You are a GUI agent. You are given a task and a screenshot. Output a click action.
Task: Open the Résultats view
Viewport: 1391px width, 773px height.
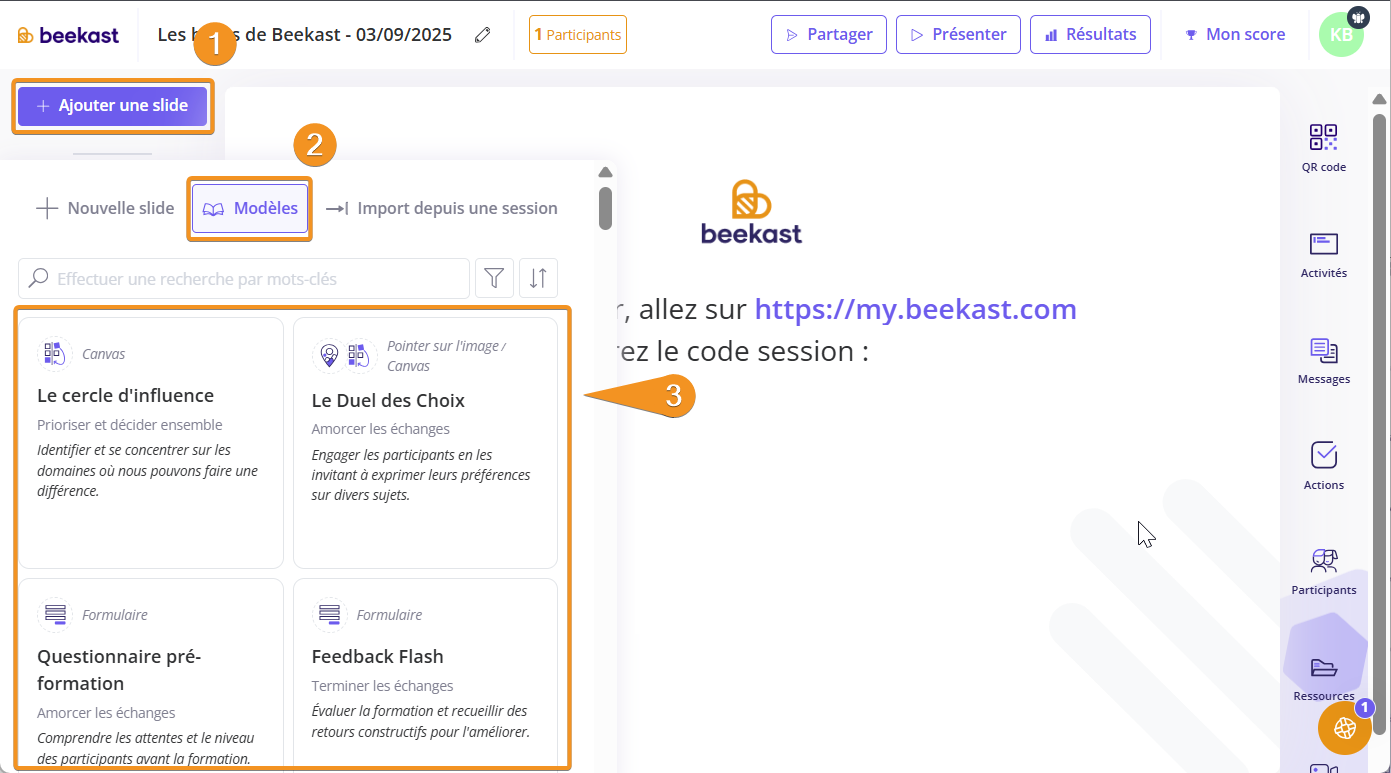pos(1090,34)
